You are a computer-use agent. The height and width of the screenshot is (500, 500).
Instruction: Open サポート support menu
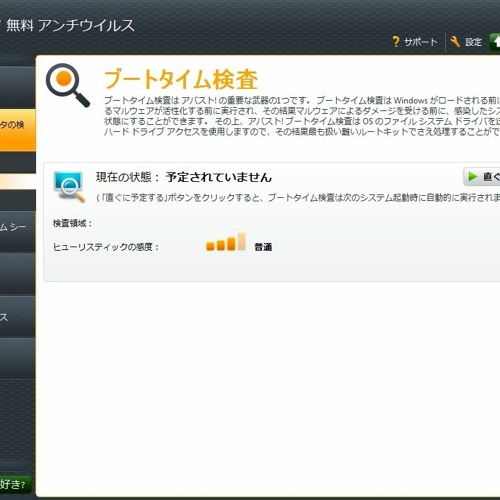coord(420,42)
